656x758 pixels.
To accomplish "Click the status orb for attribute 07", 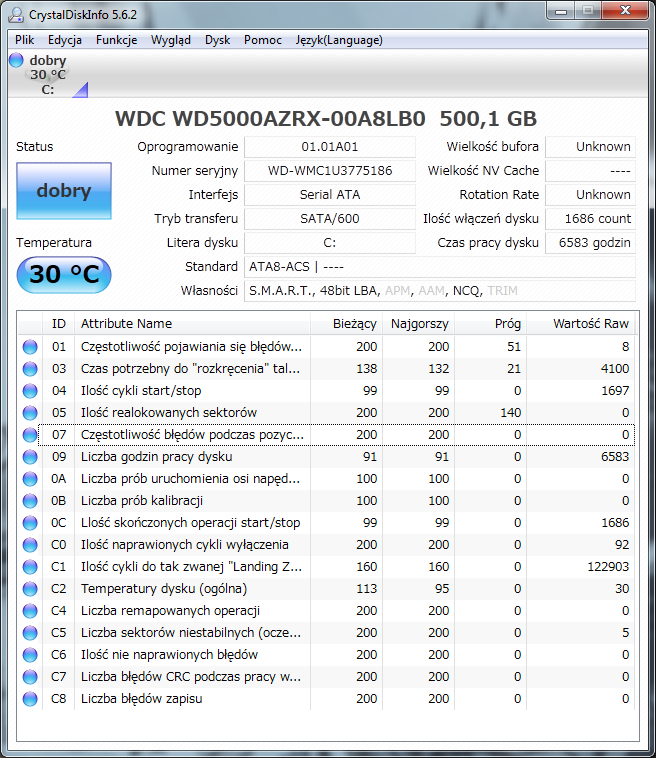I will (30, 435).
